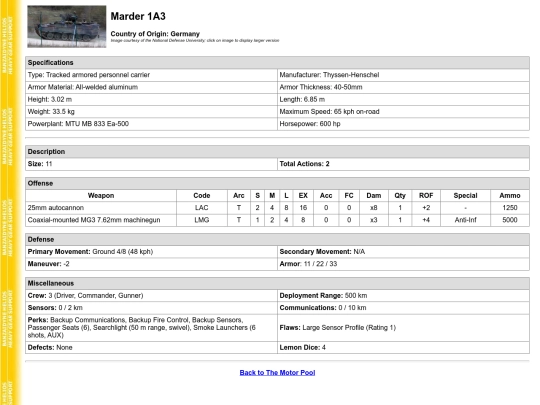Click the Lemon Dice: 4 cell
The image size is (540, 405).
tap(403, 347)
